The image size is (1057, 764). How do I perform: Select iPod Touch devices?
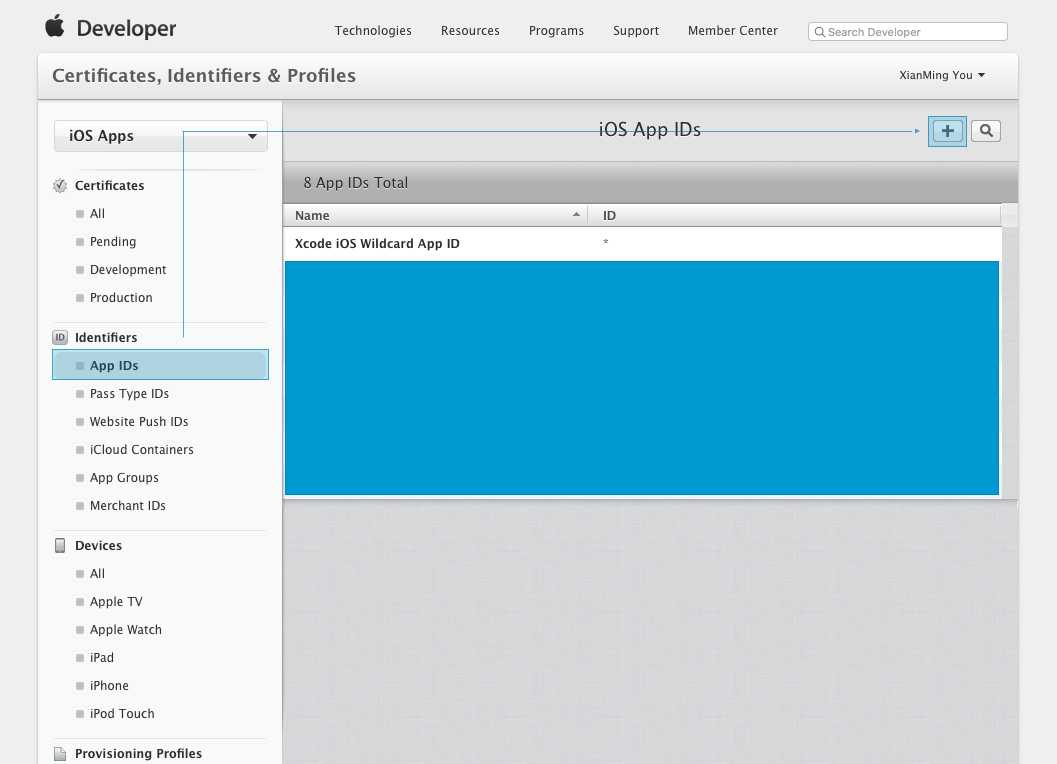coord(122,713)
